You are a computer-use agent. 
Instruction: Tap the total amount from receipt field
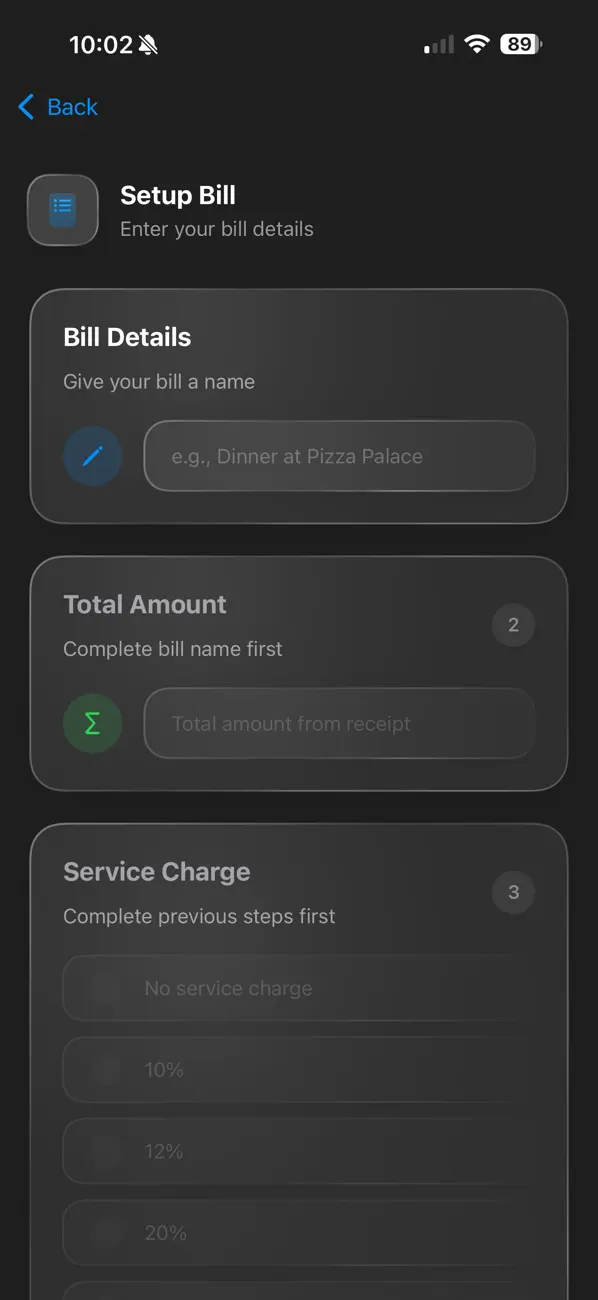pos(339,723)
